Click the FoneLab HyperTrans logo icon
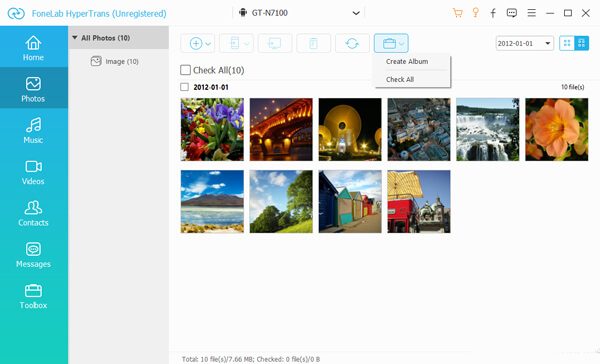Screen dimensions: 600x364 pos(16,13)
